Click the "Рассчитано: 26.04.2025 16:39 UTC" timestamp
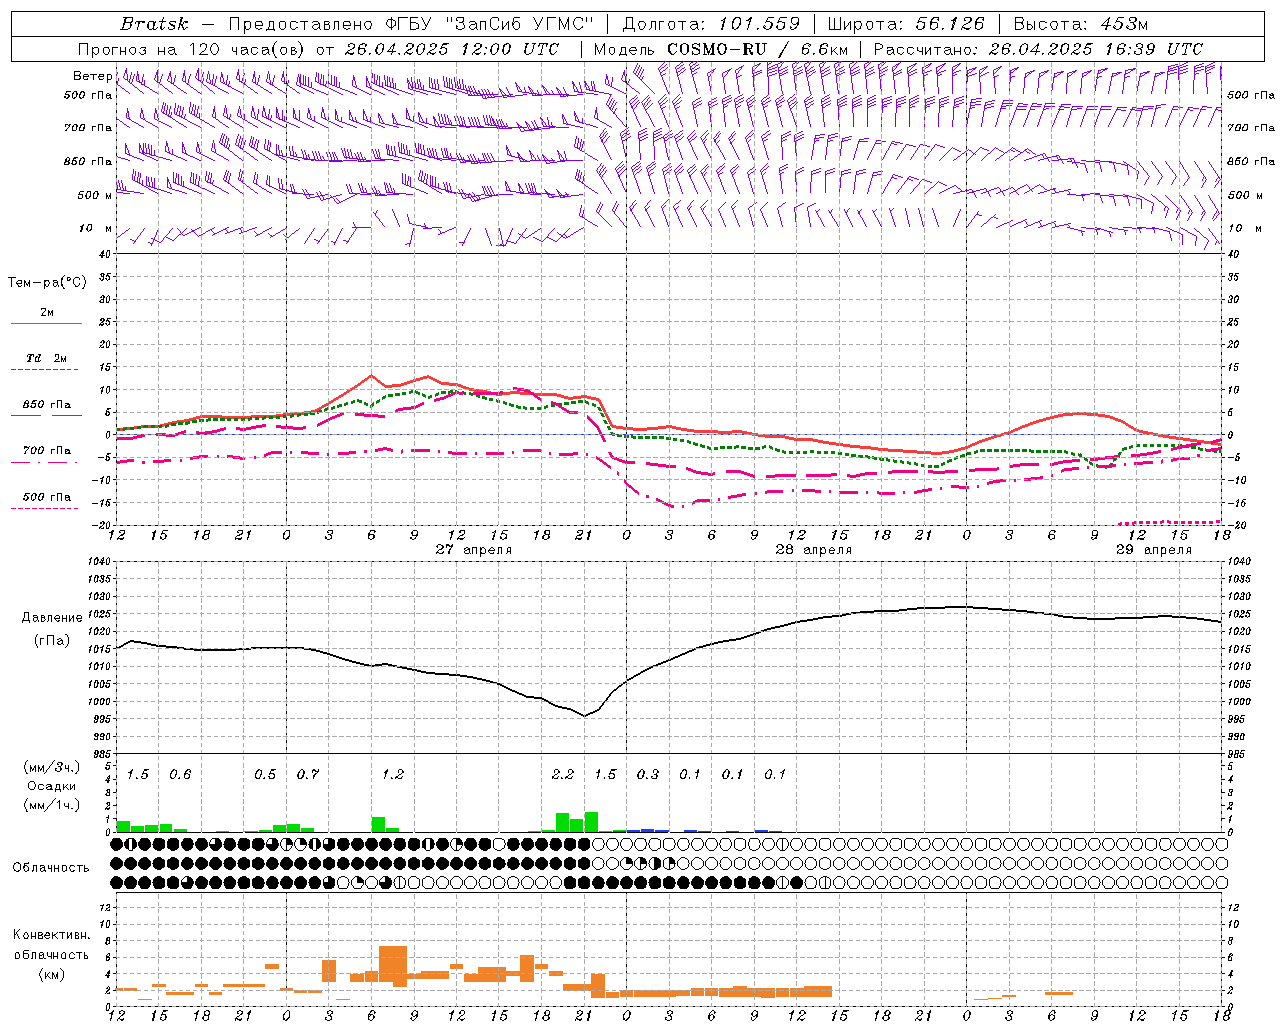1280x1024 pixels. [x=1038, y=49]
